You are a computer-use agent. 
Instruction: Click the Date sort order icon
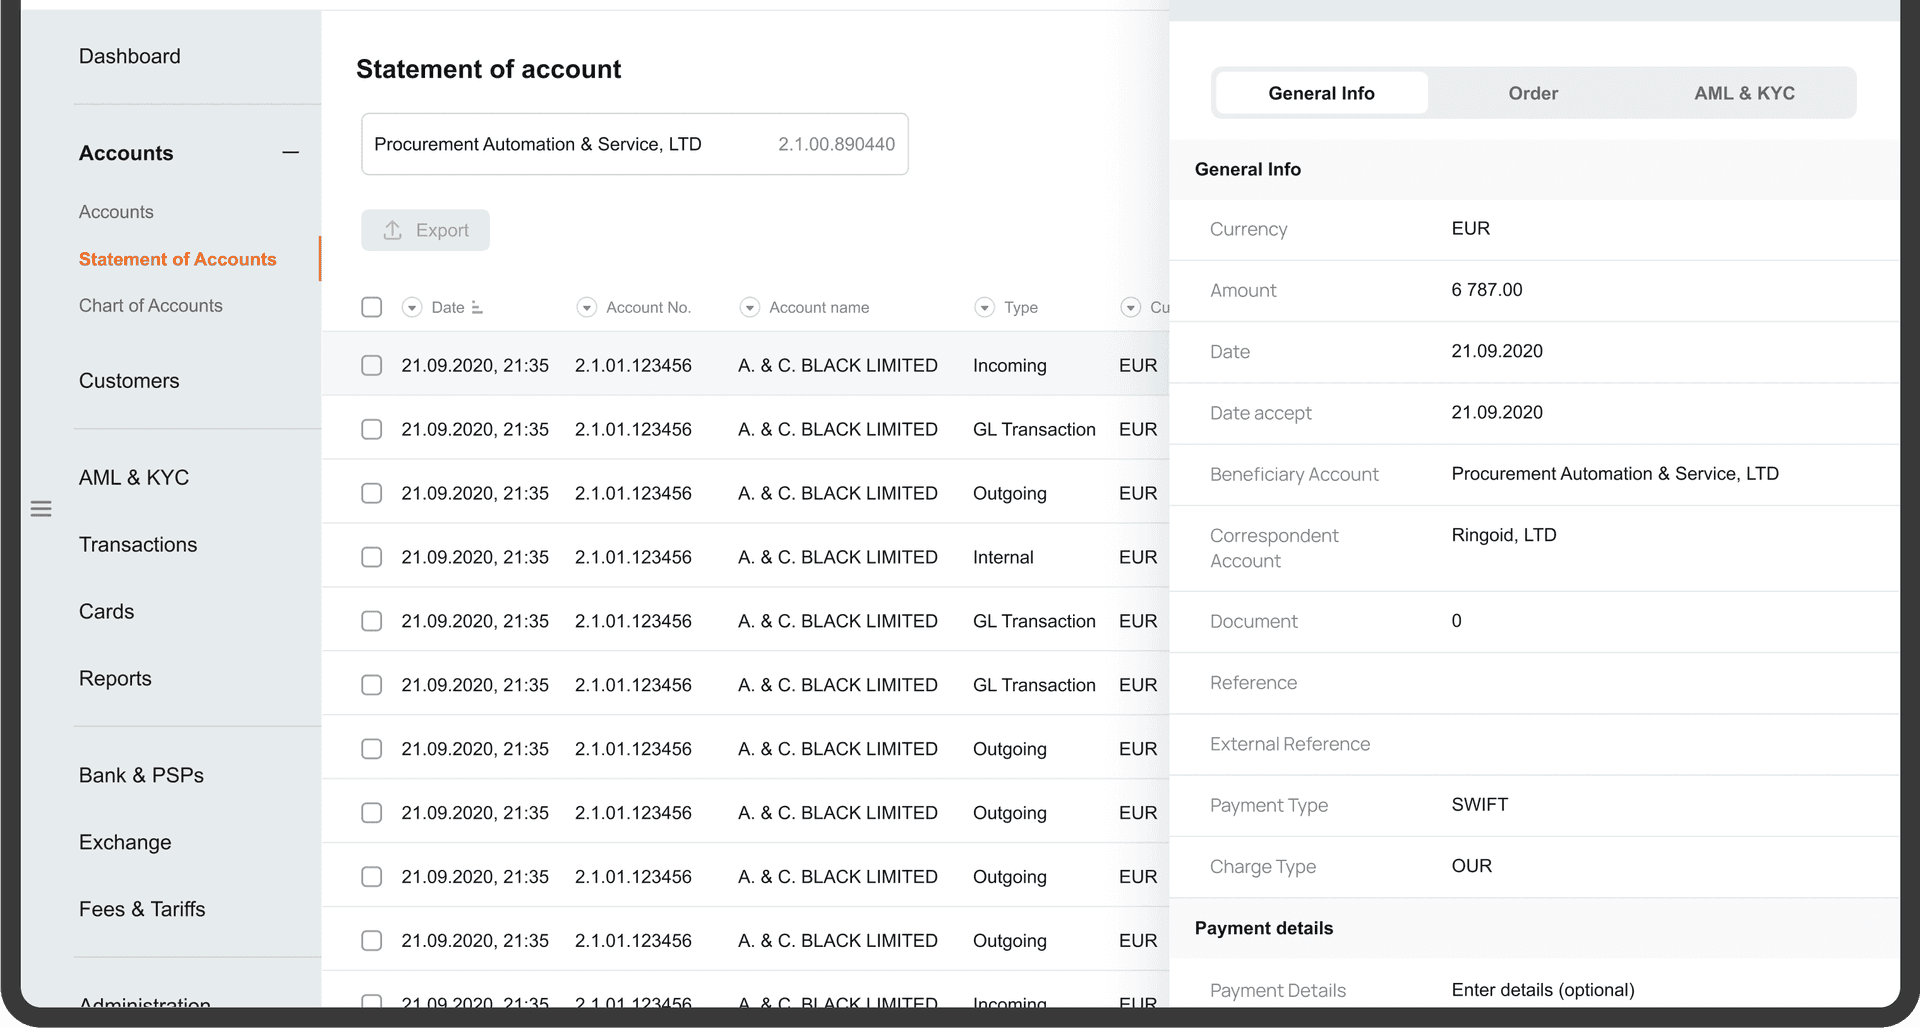[x=477, y=308]
